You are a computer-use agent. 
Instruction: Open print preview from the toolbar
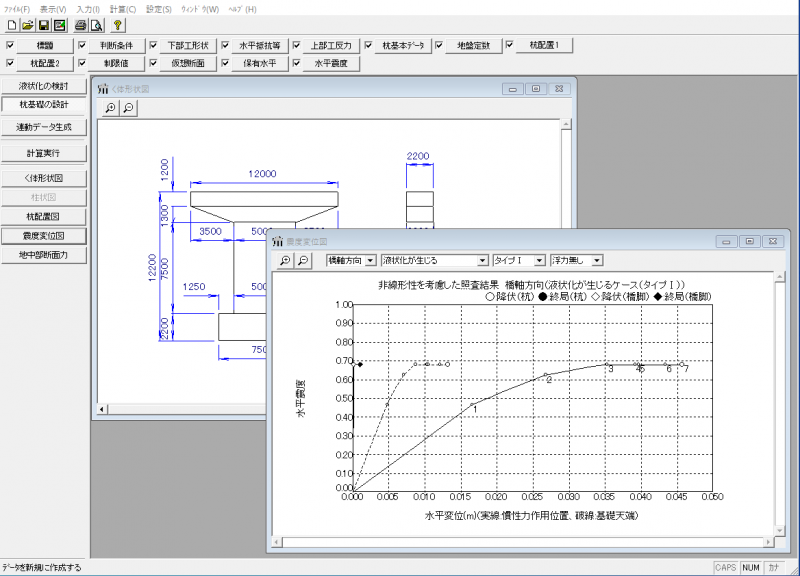(x=96, y=25)
